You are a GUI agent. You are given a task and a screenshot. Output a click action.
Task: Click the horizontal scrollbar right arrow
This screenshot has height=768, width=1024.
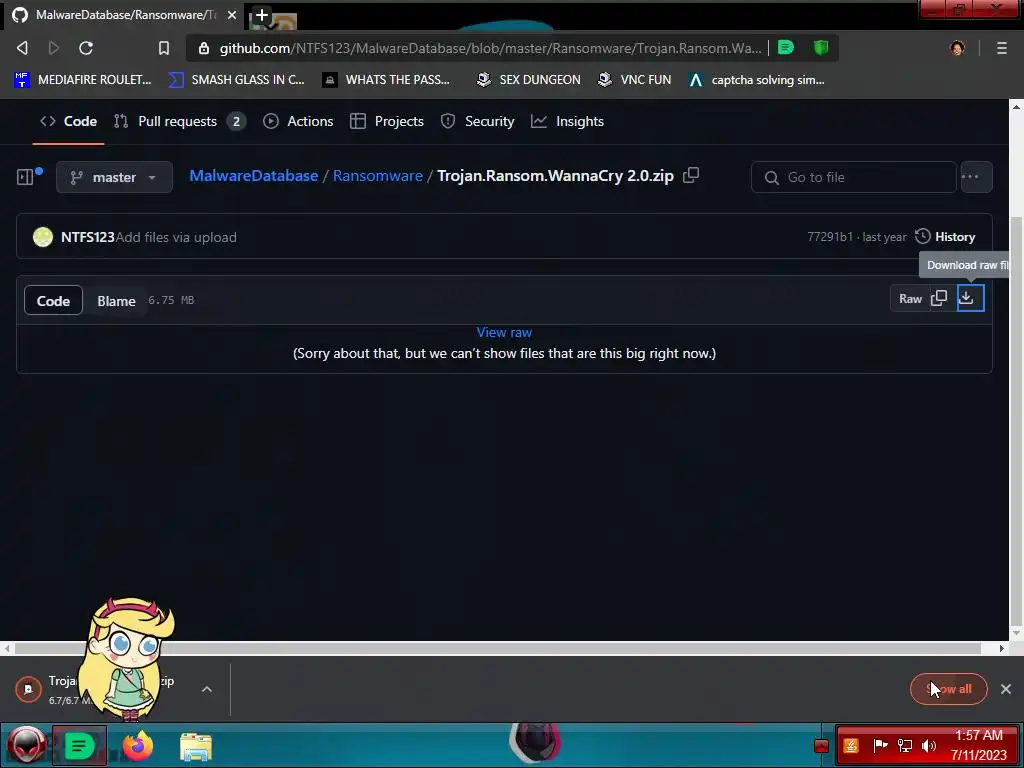coord(1002,648)
